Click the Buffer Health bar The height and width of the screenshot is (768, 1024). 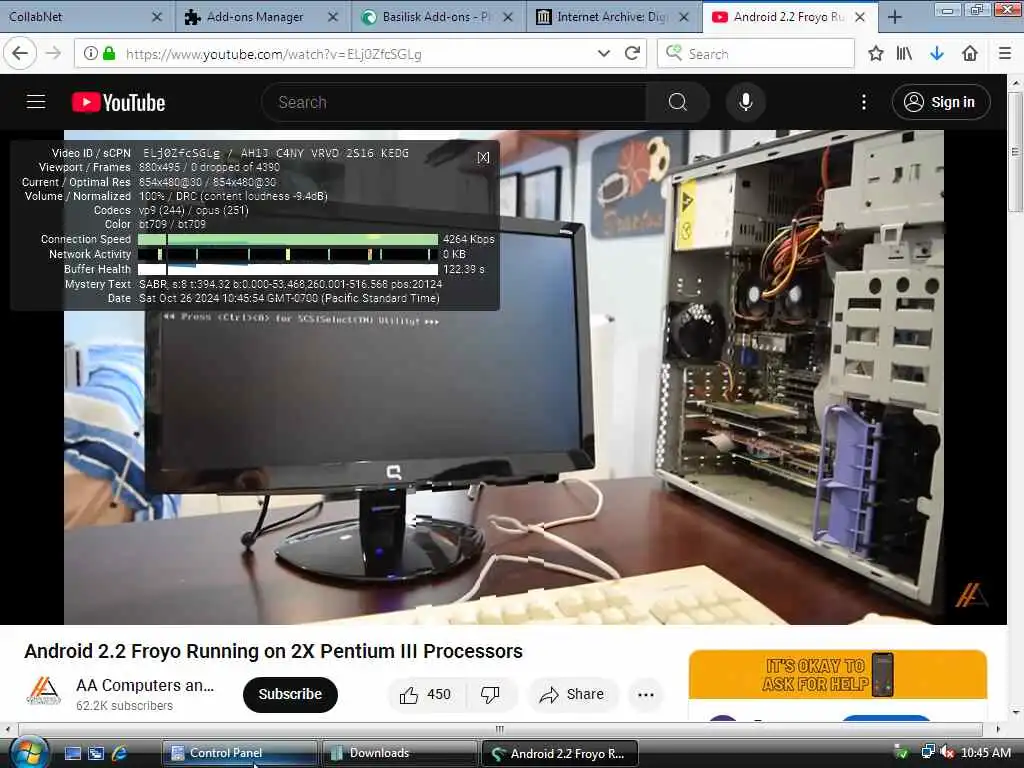[x=288, y=269]
